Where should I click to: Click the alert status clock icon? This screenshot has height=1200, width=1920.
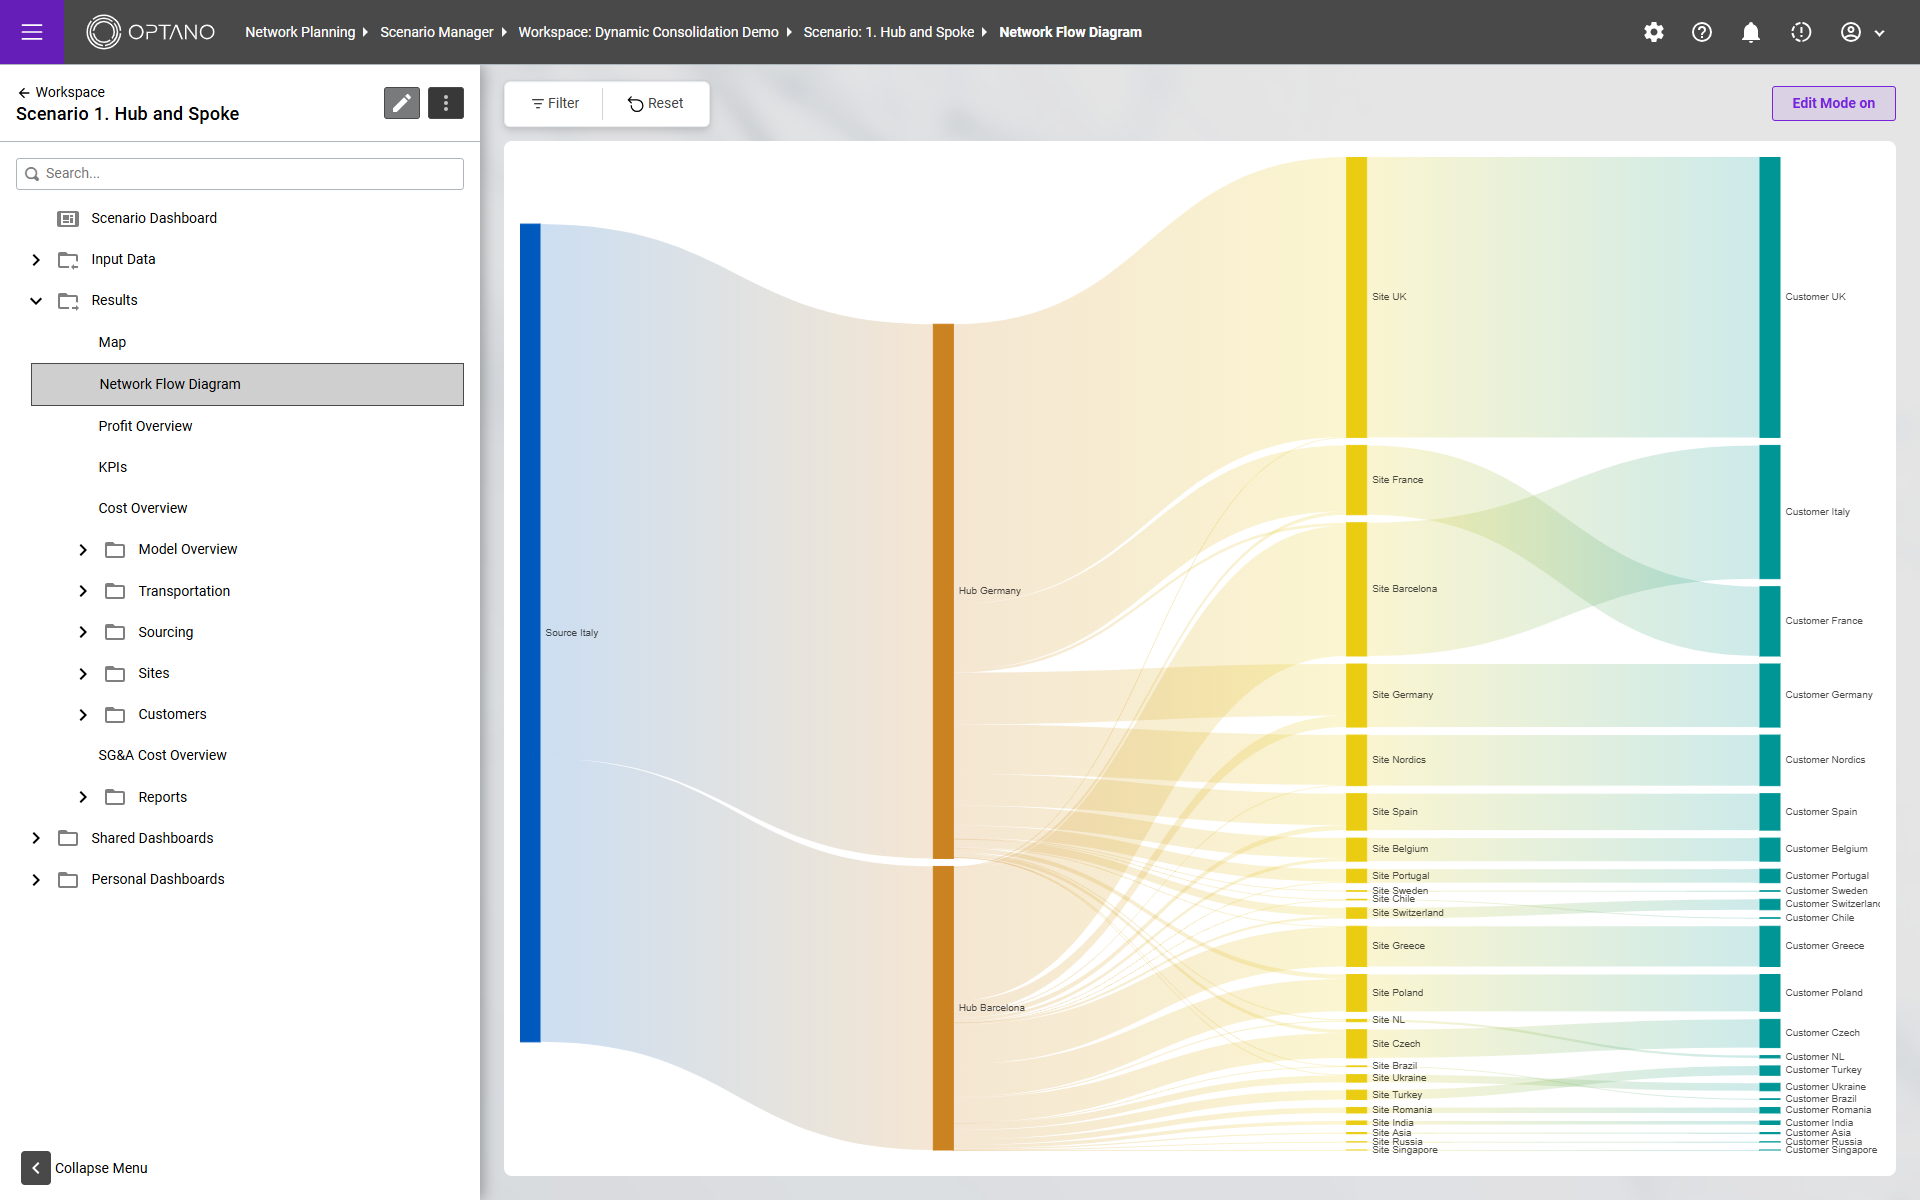point(1800,32)
